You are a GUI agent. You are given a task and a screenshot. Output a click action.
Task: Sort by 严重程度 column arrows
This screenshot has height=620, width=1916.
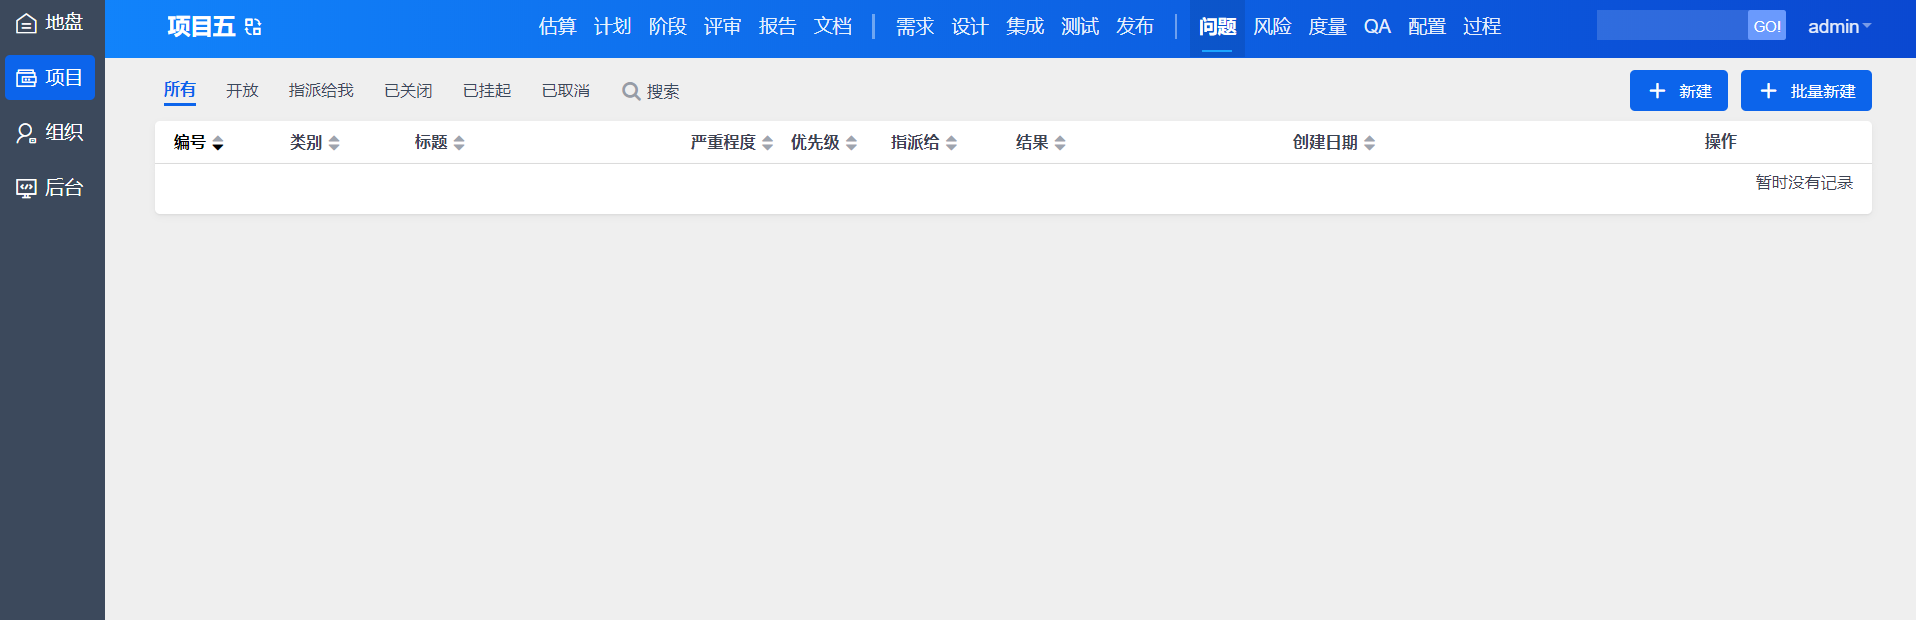click(x=767, y=143)
